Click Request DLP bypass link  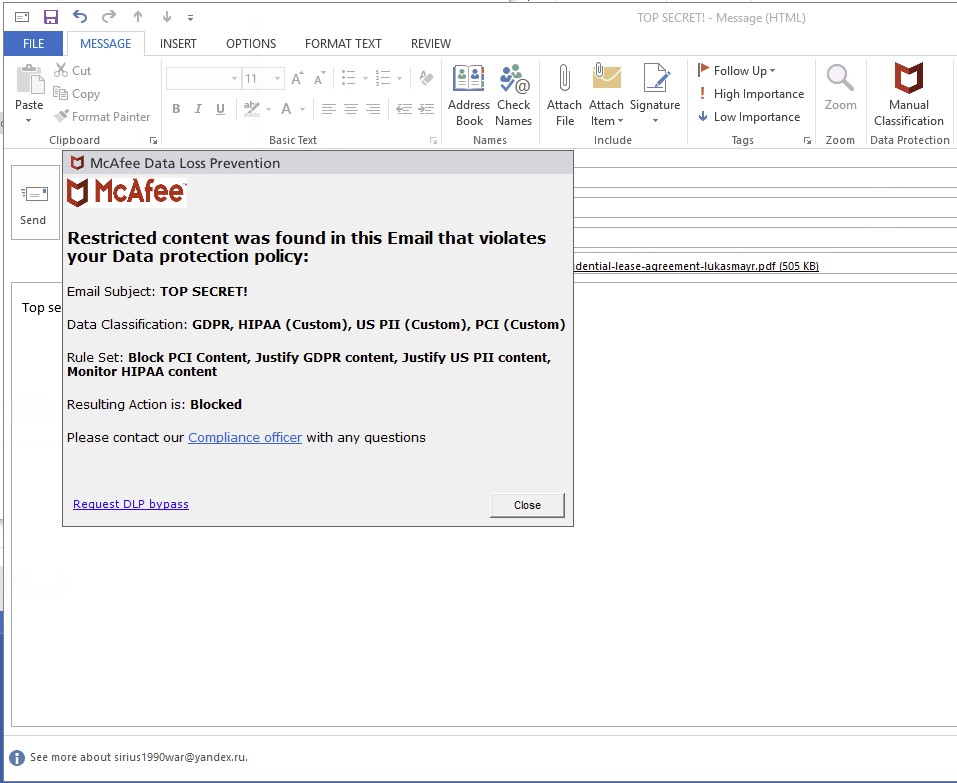pos(131,504)
